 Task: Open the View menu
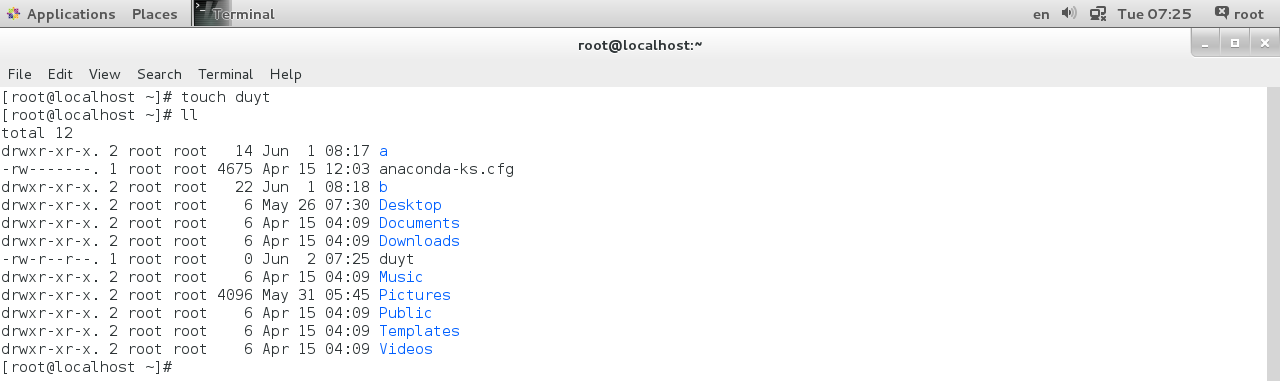point(104,74)
